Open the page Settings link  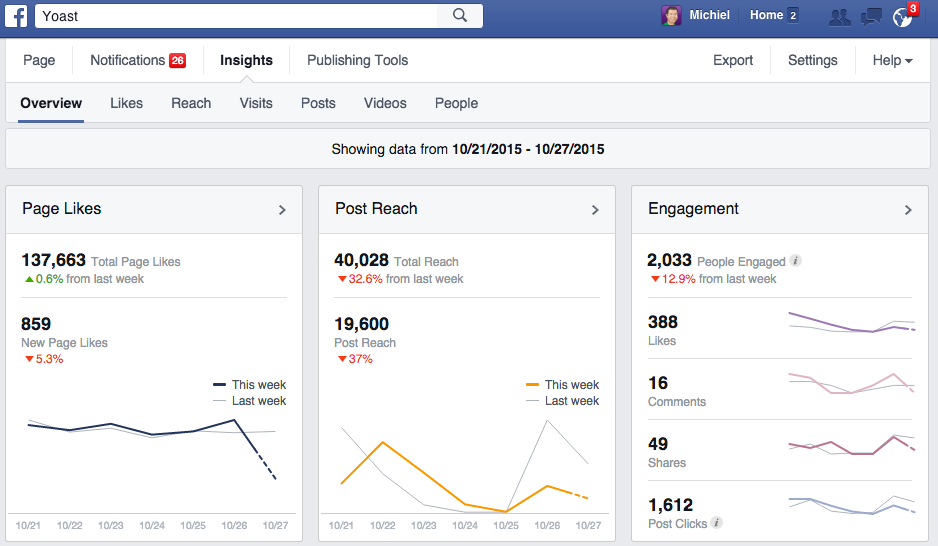(x=812, y=60)
